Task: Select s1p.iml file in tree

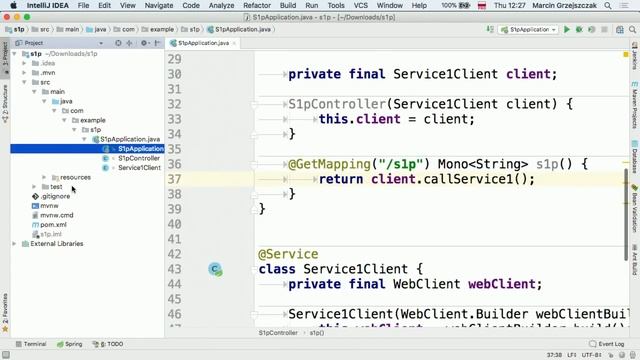Action: [x=51, y=234]
